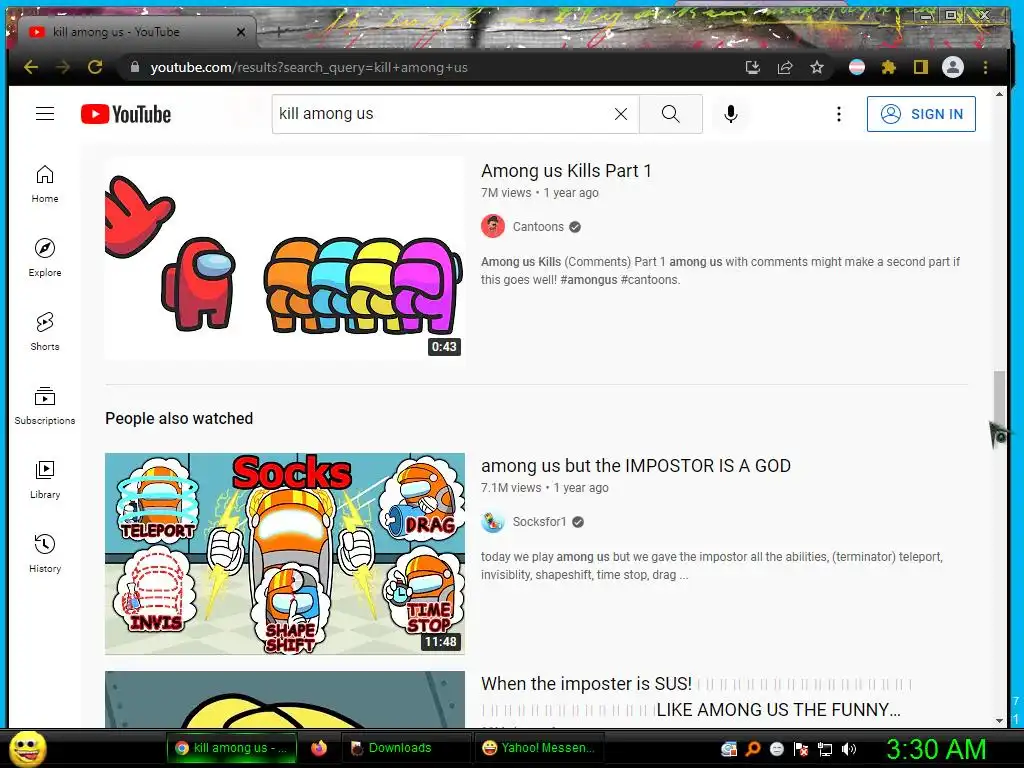Open Shorts in the sidebar
Screen dimensions: 1024x768
(45, 331)
